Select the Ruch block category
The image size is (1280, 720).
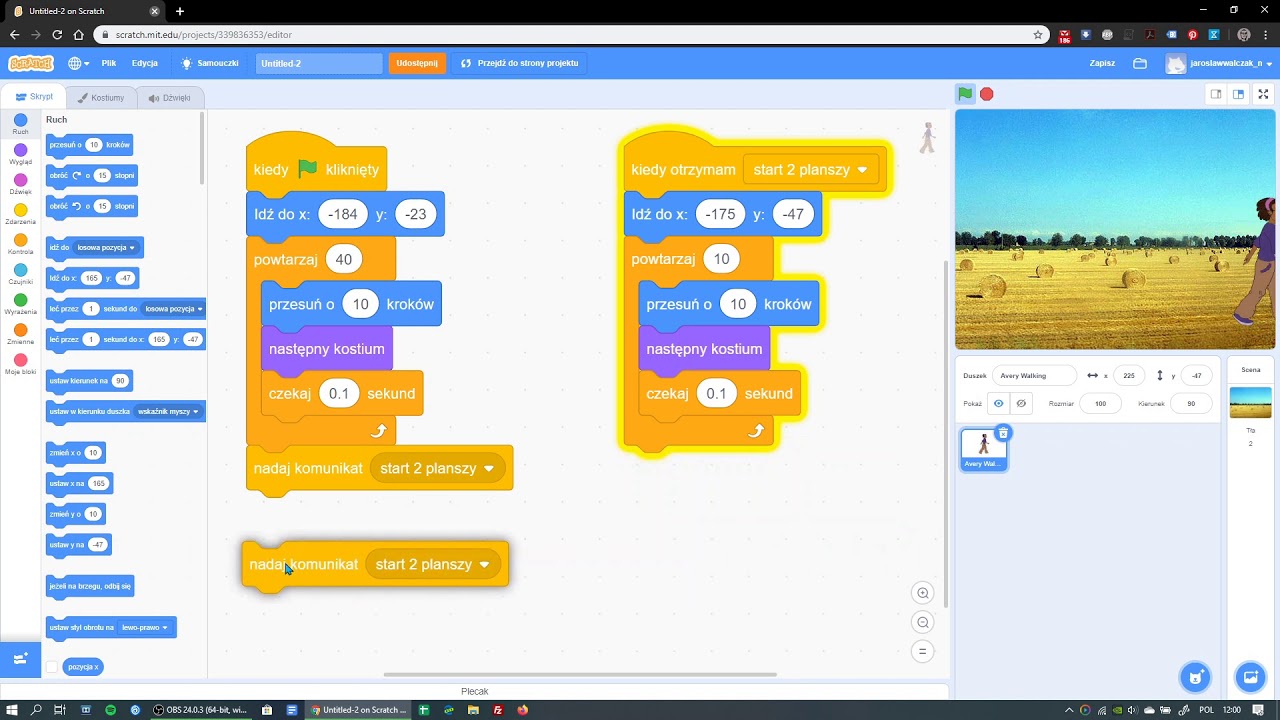(x=20, y=125)
